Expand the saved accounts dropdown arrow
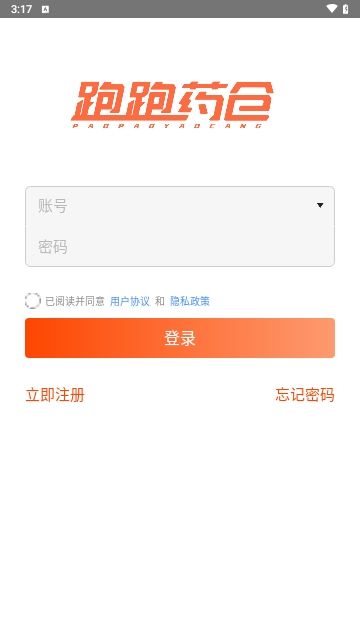 tap(320, 205)
